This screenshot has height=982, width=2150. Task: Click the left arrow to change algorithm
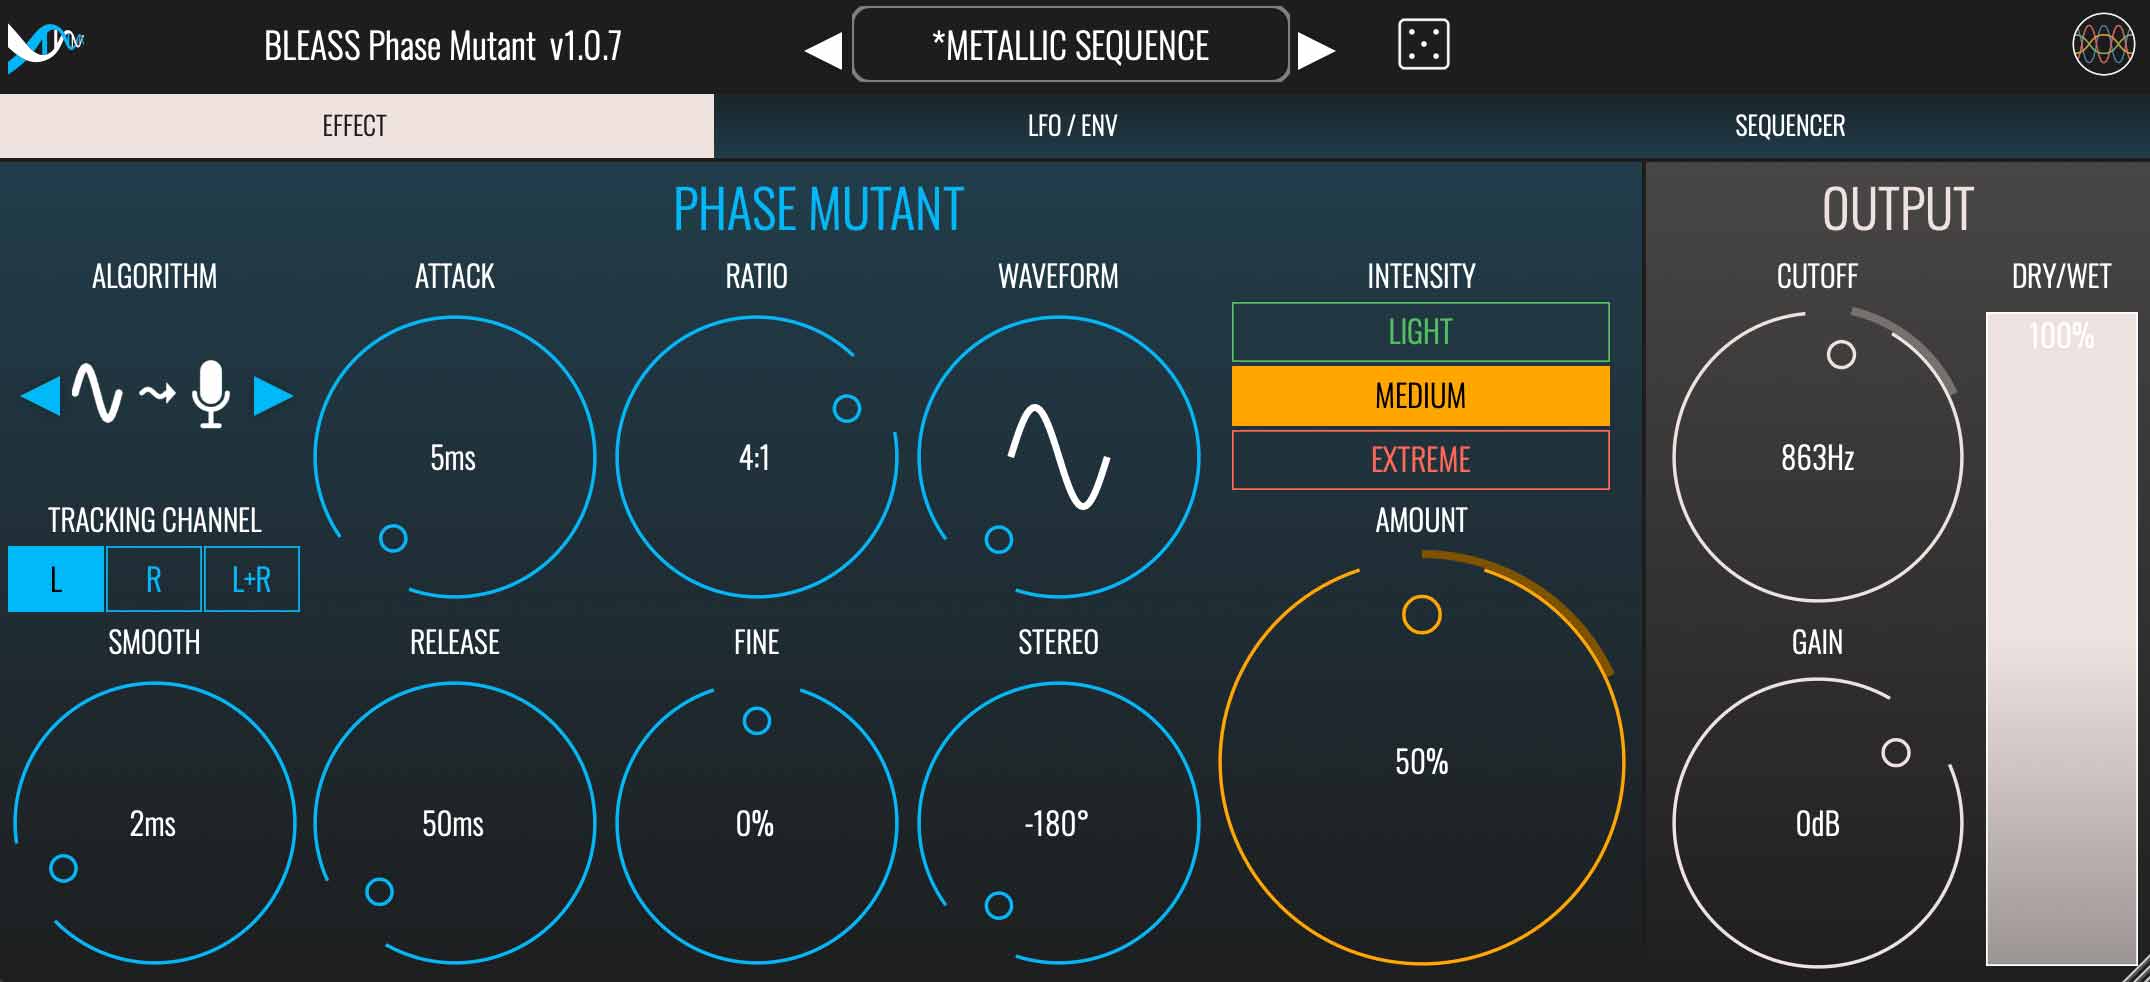[40, 396]
